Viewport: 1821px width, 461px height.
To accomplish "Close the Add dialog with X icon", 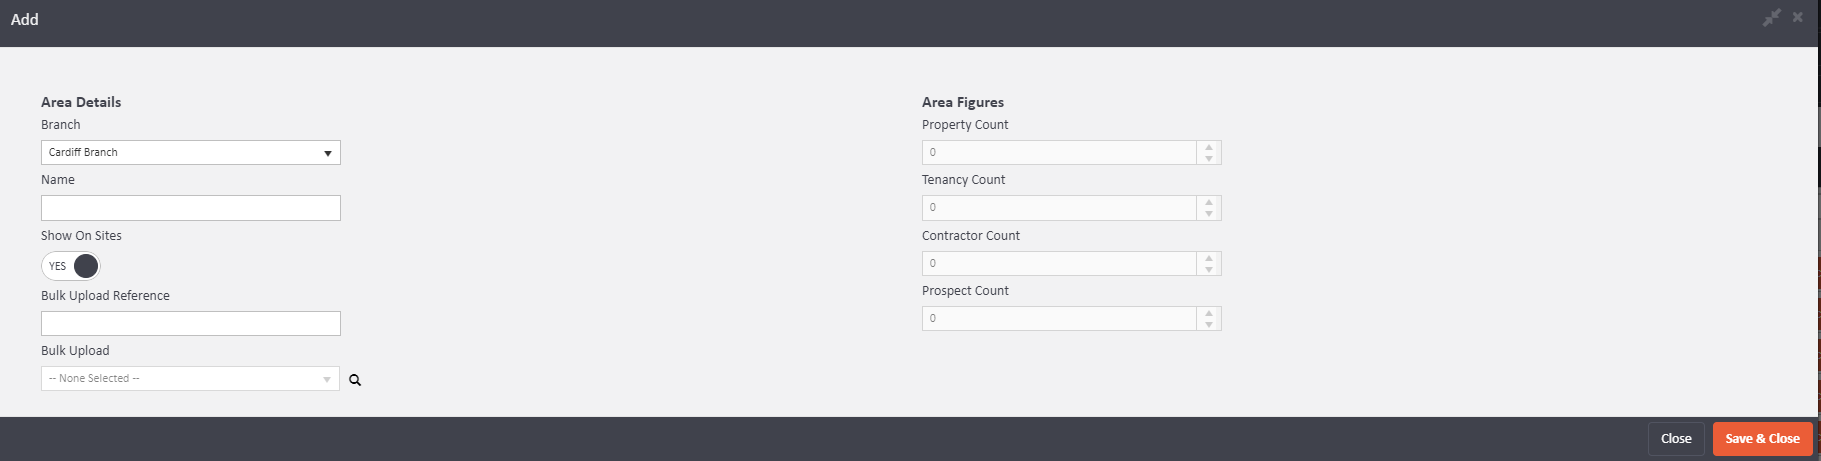I will [x=1797, y=17].
